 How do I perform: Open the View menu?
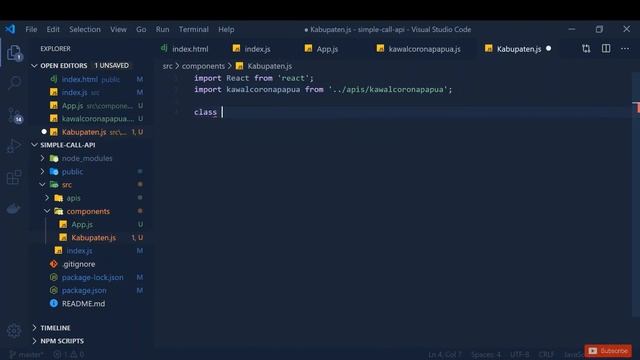(118, 29)
